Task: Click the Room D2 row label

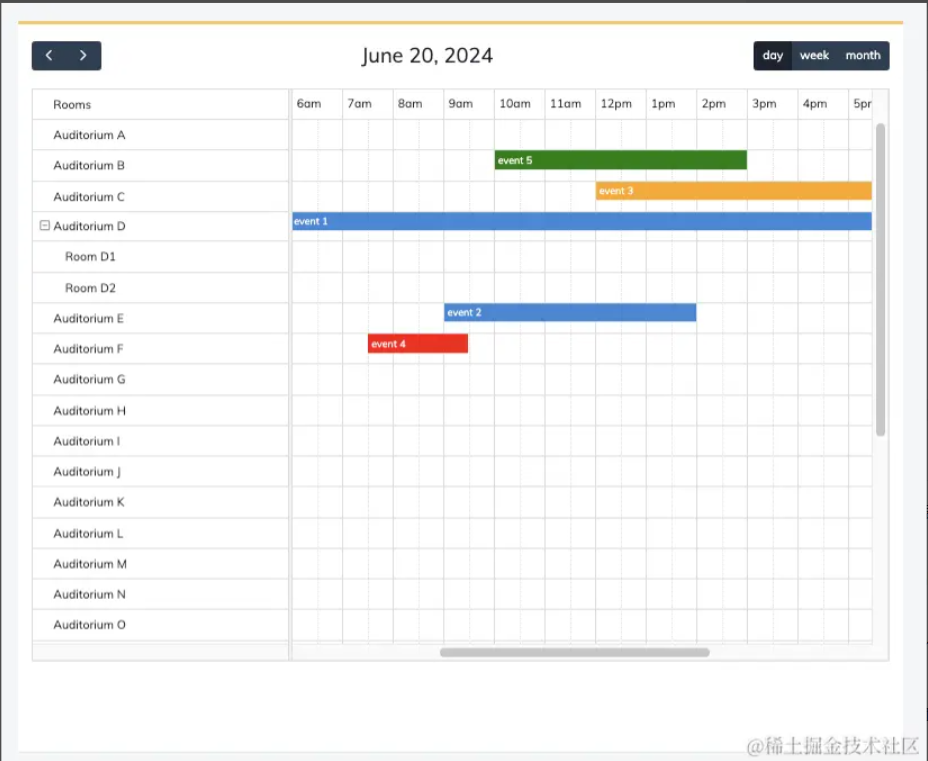Action: [90, 288]
